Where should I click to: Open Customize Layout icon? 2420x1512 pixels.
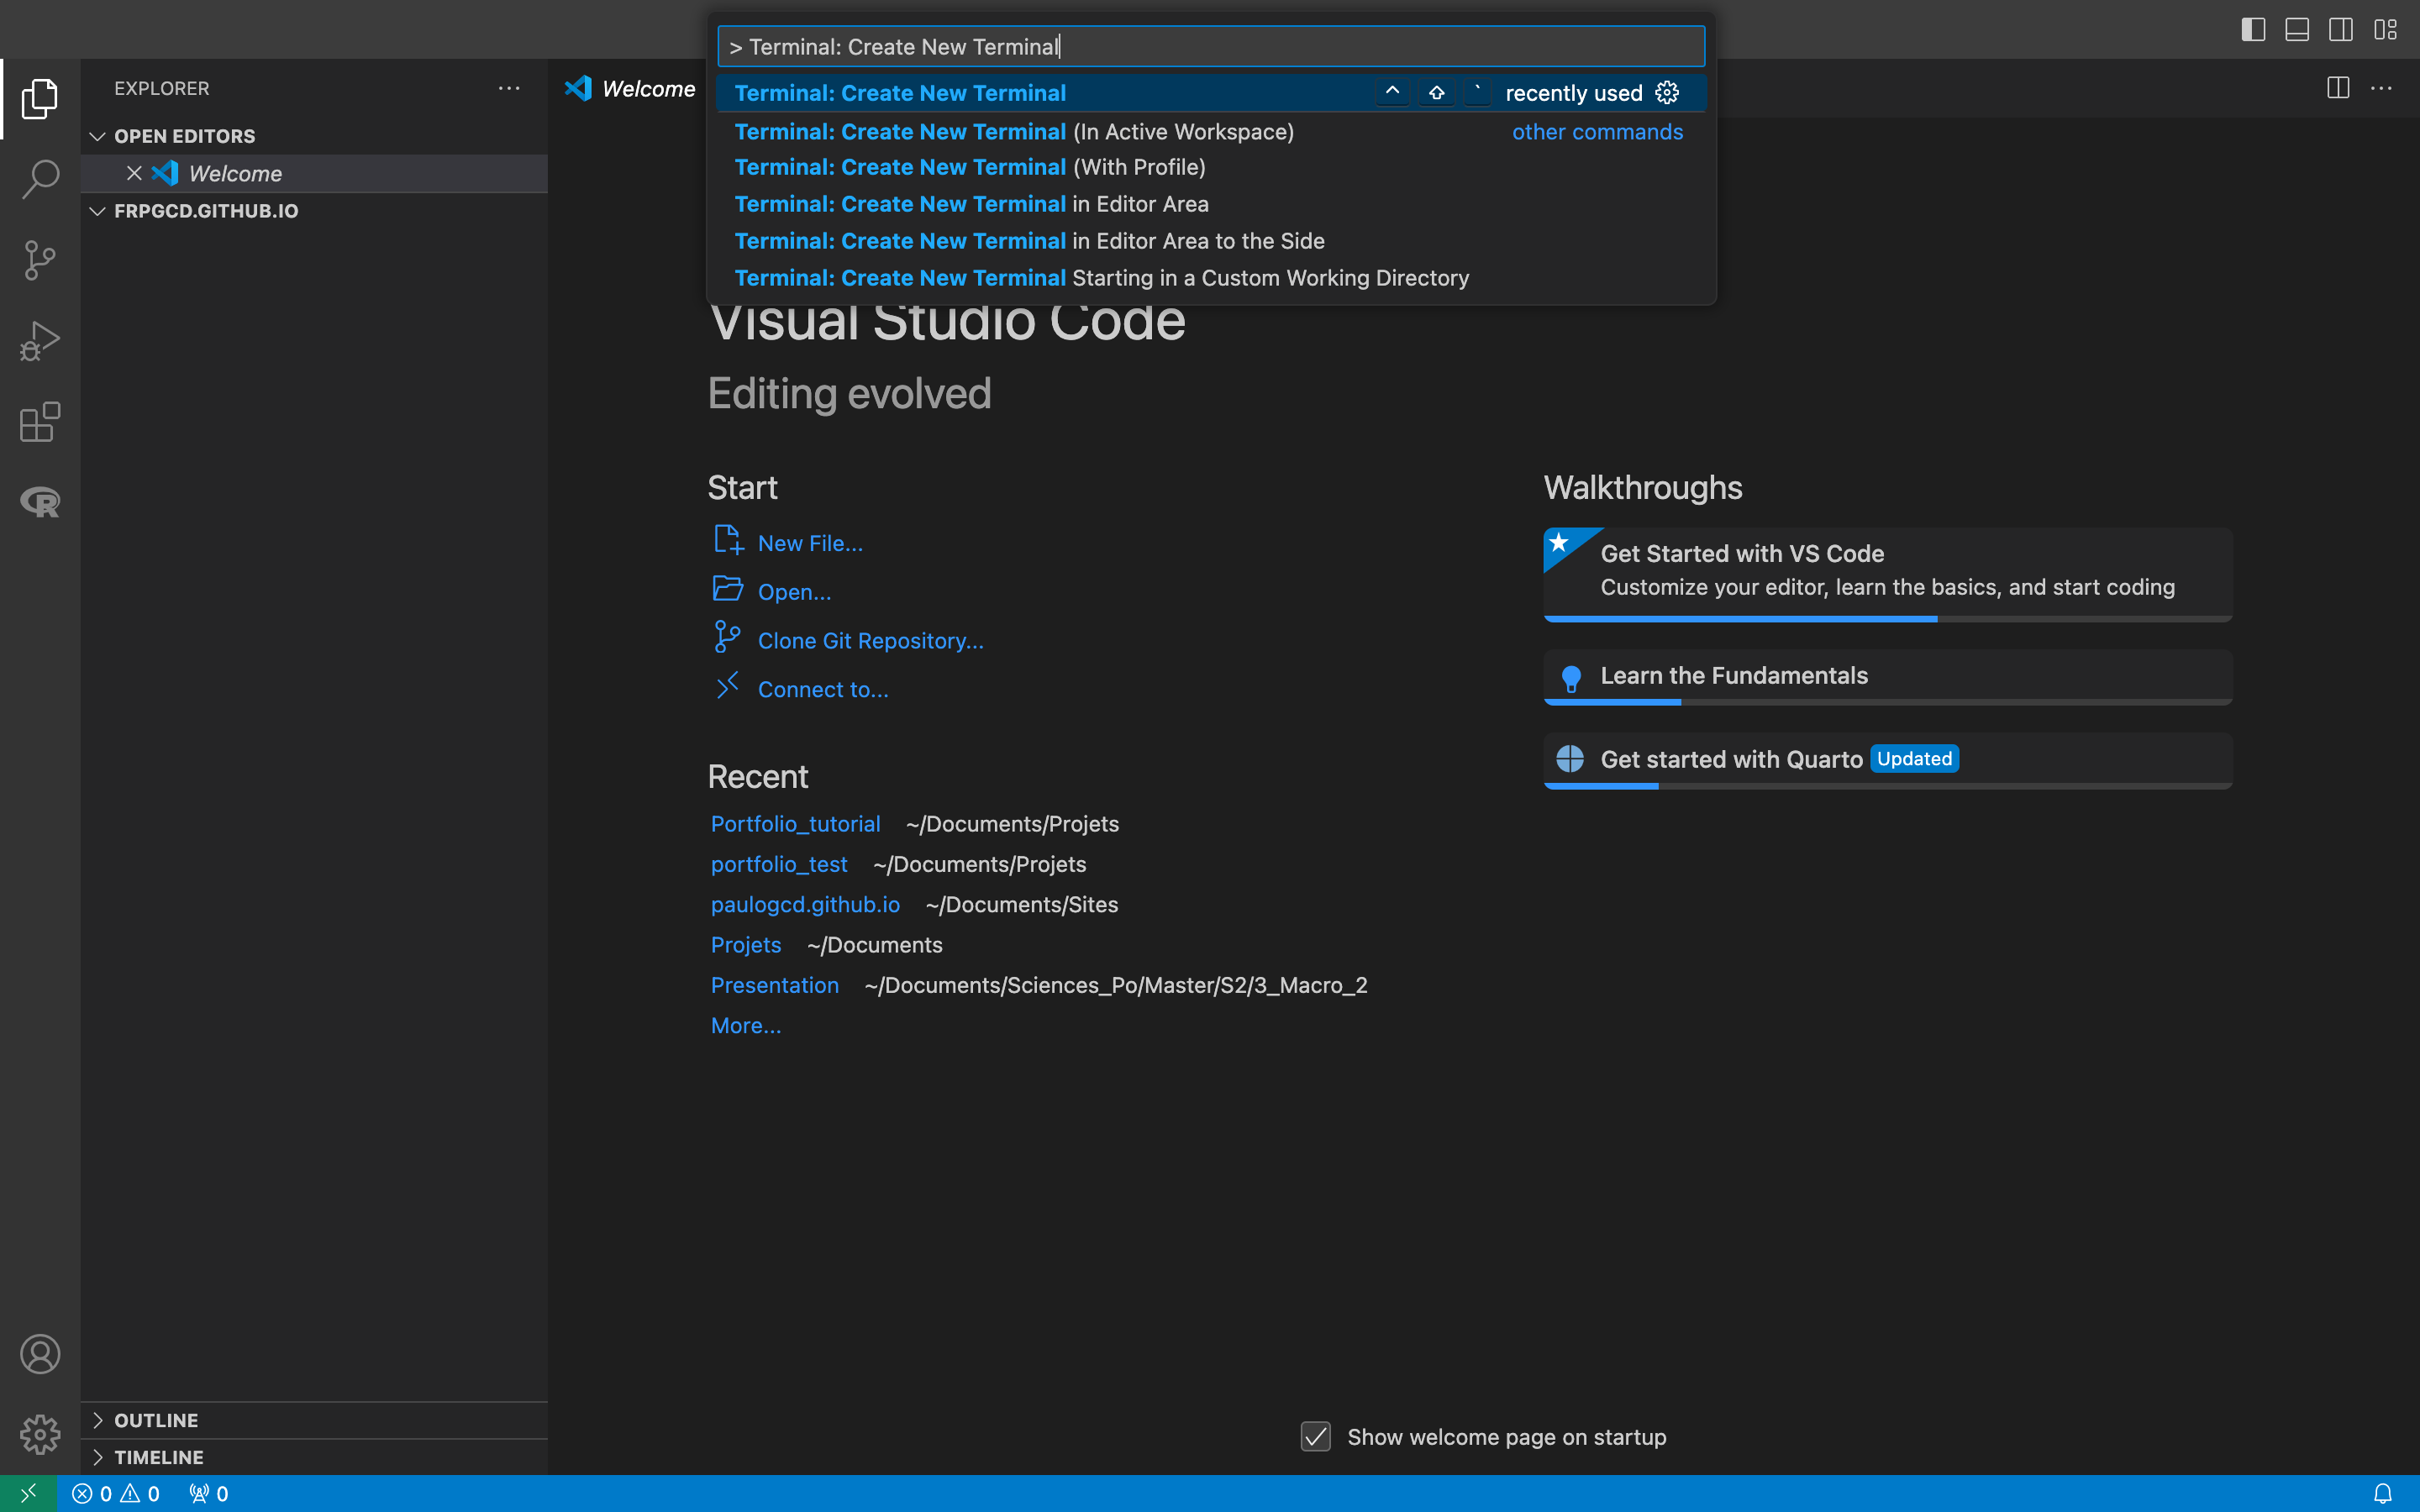(2385, 30)
